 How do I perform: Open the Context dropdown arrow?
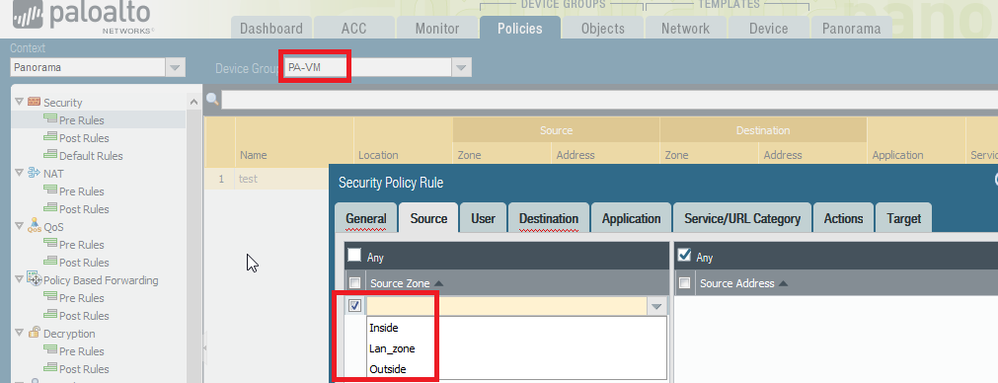(175, 67)
